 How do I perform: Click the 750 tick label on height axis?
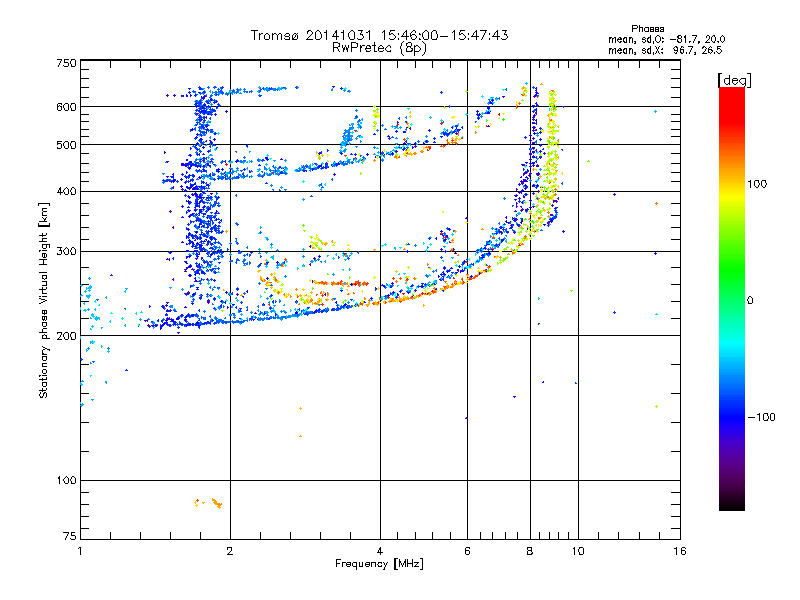click(66, 63)
